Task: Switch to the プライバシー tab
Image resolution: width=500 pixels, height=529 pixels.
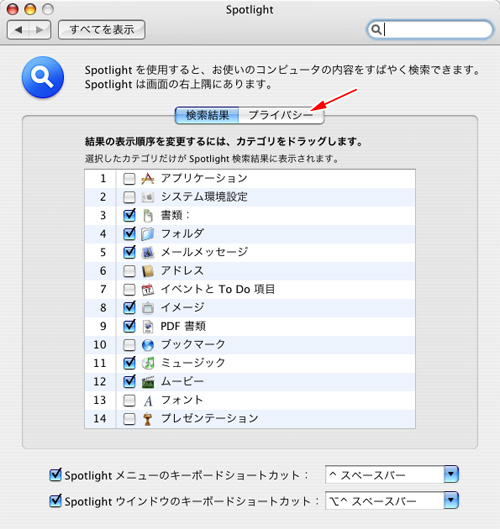Action: pyautogui.click(x=281, y=115)
